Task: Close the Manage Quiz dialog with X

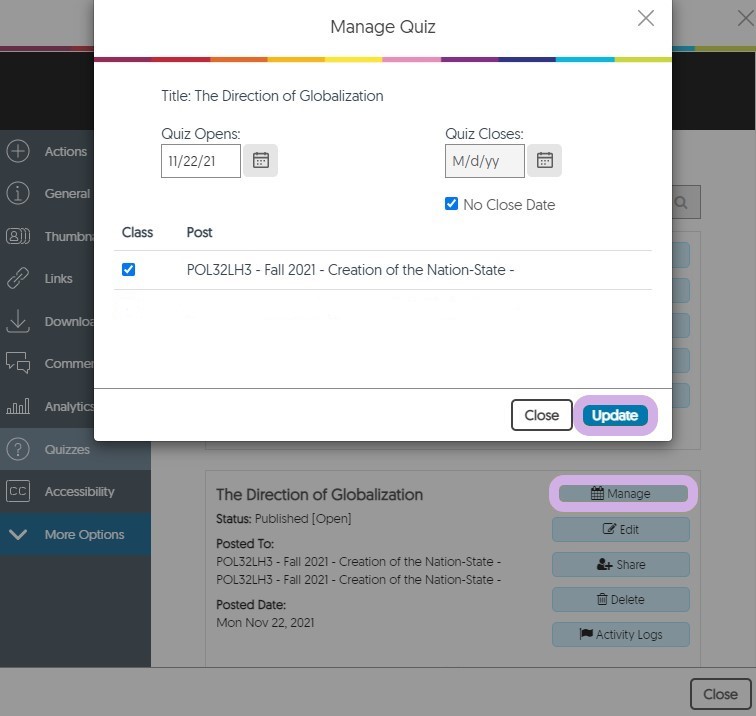Action: point(646,18)
